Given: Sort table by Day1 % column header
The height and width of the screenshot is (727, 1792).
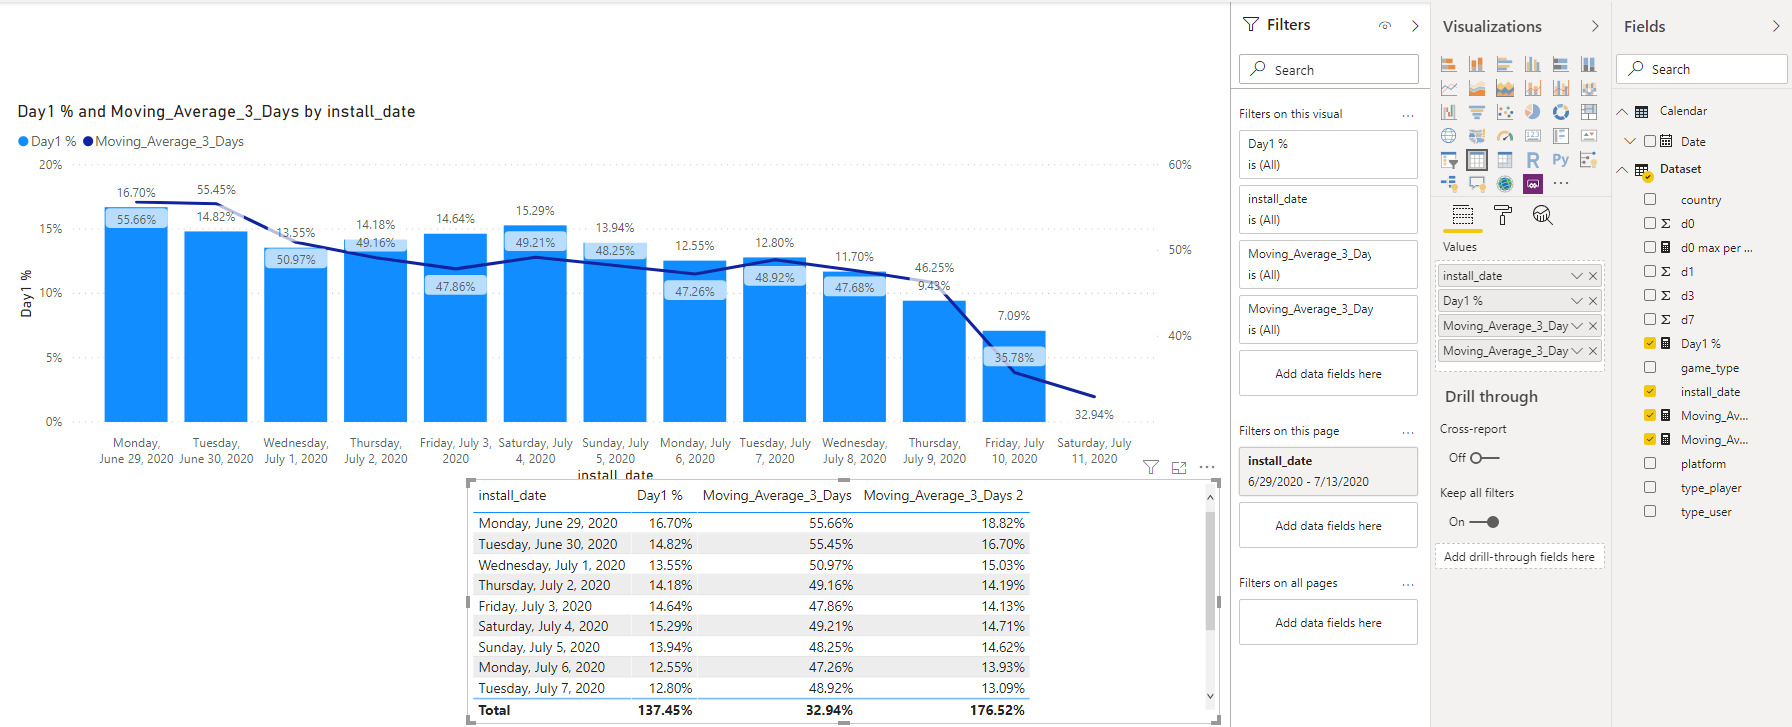Looking at the screenshot, I should point(660,495).
